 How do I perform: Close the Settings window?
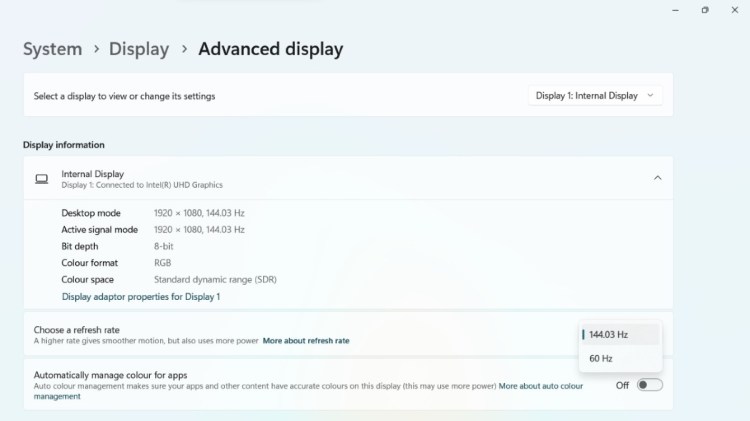pos(735,10)
